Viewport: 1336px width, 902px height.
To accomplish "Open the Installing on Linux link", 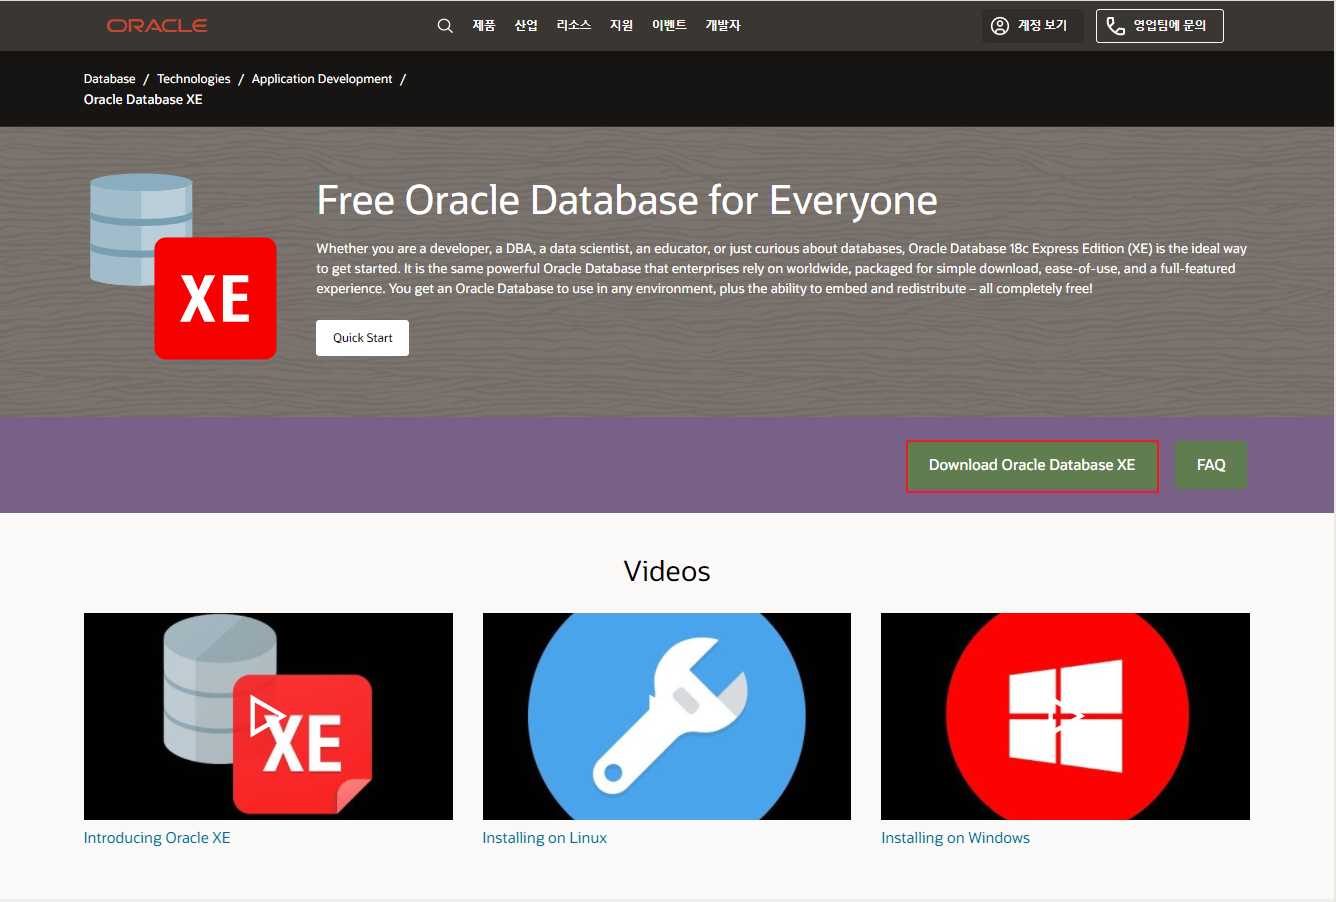I will tap(545, 838).
